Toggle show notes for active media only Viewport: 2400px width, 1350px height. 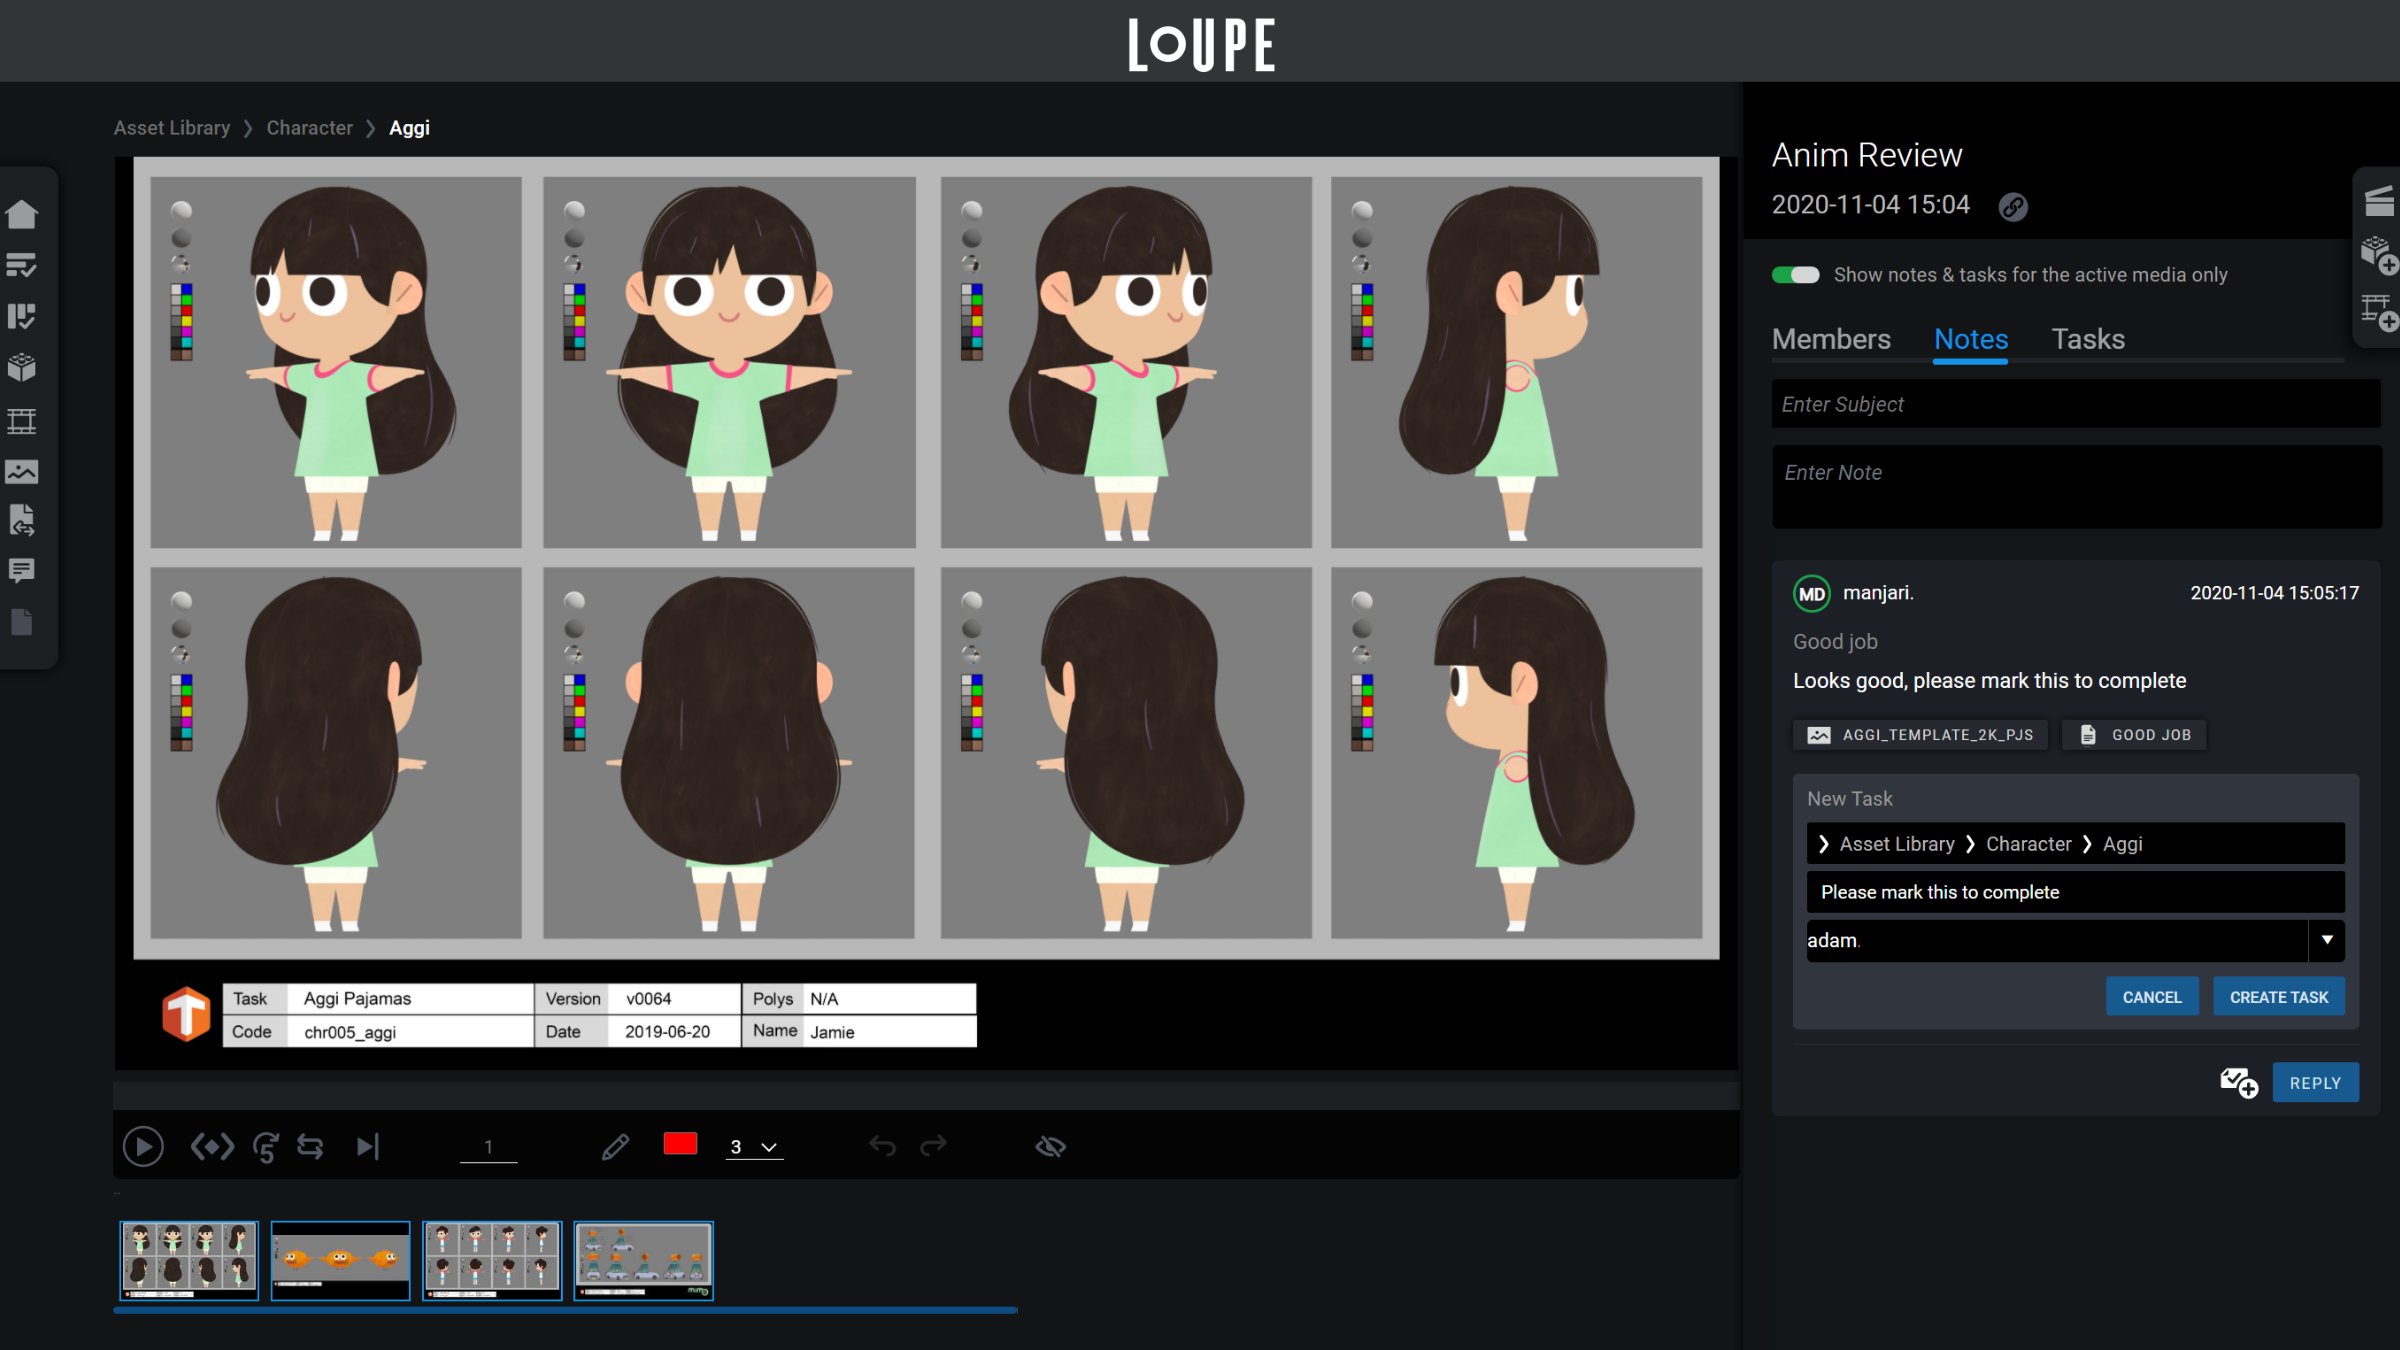coord(1796,275)
